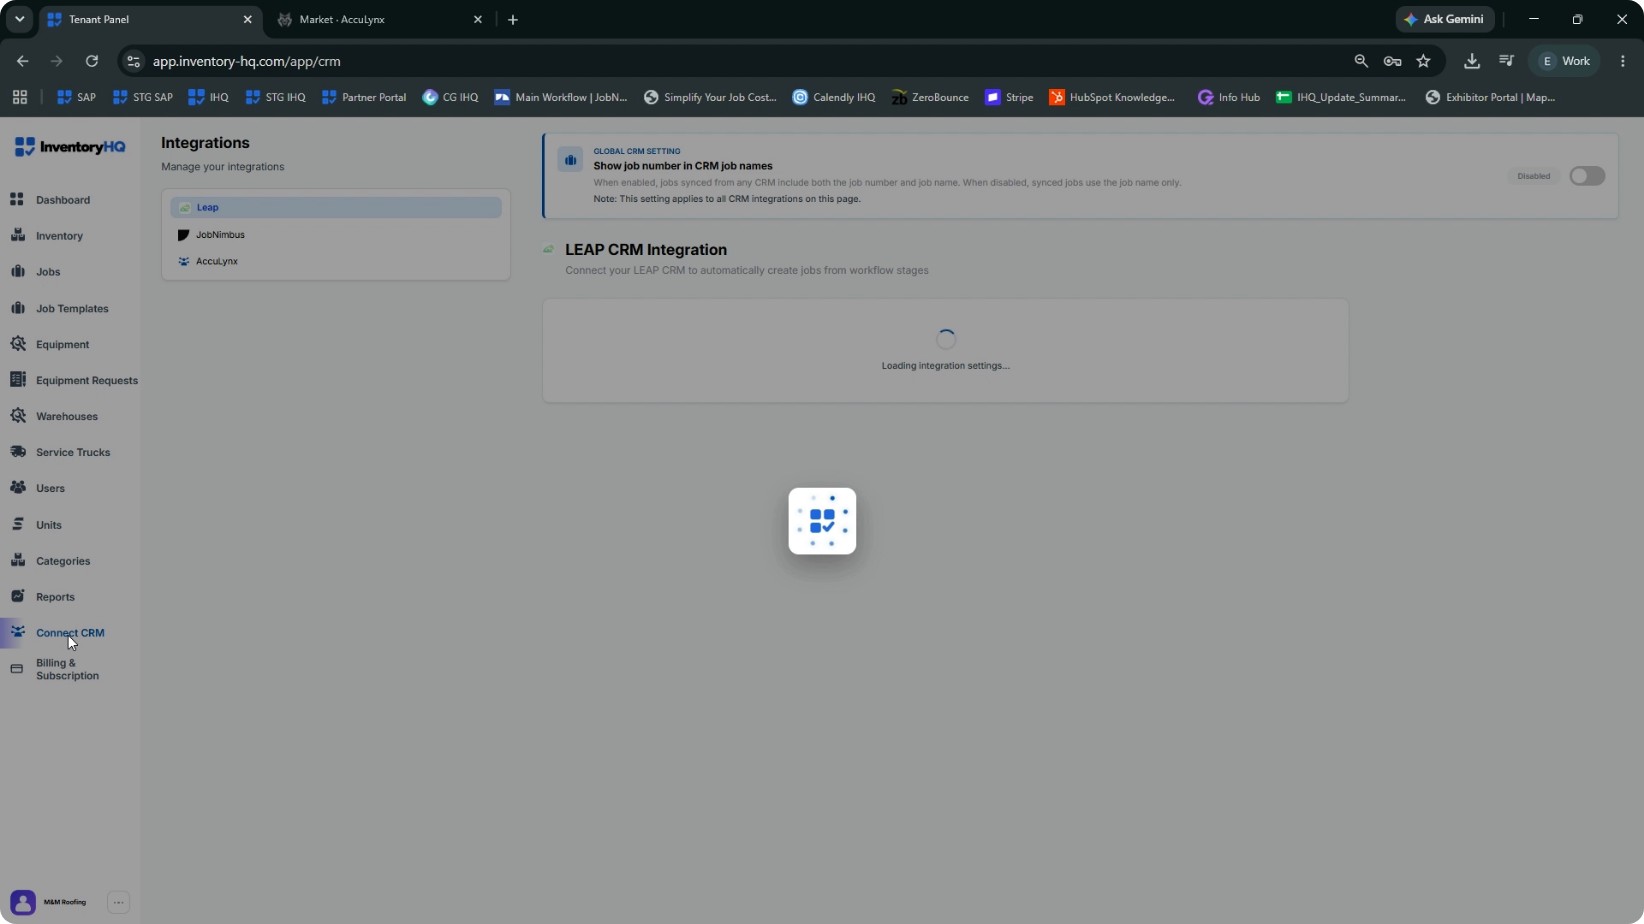Click the M&M Roofing user avatar
Viewport: 1644px width, 924px height.
pos(23,902)
